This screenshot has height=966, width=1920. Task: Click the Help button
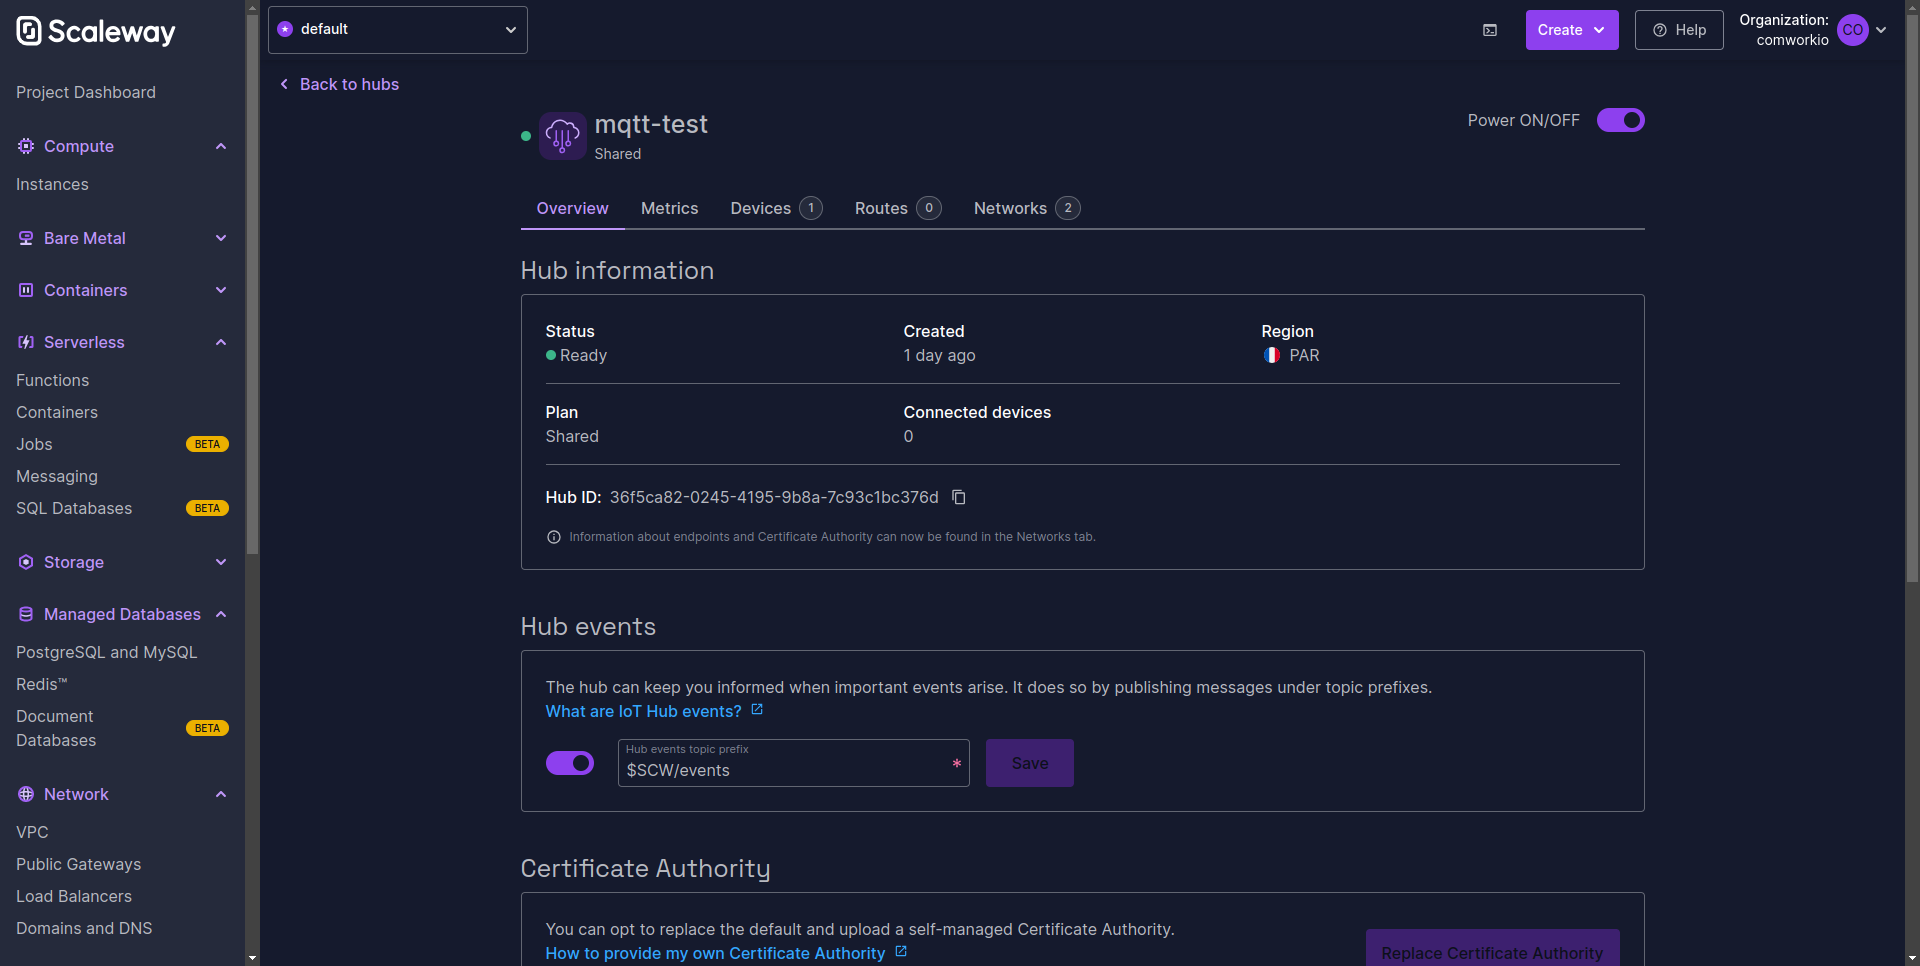tap(1679, 30)
